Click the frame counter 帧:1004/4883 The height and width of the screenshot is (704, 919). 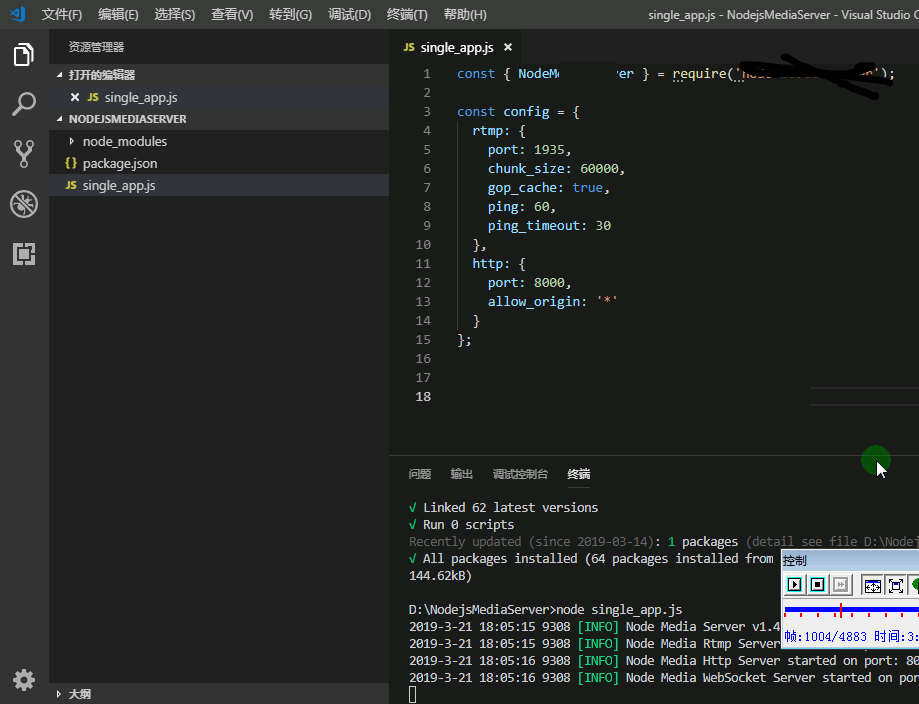pos(825,637)
